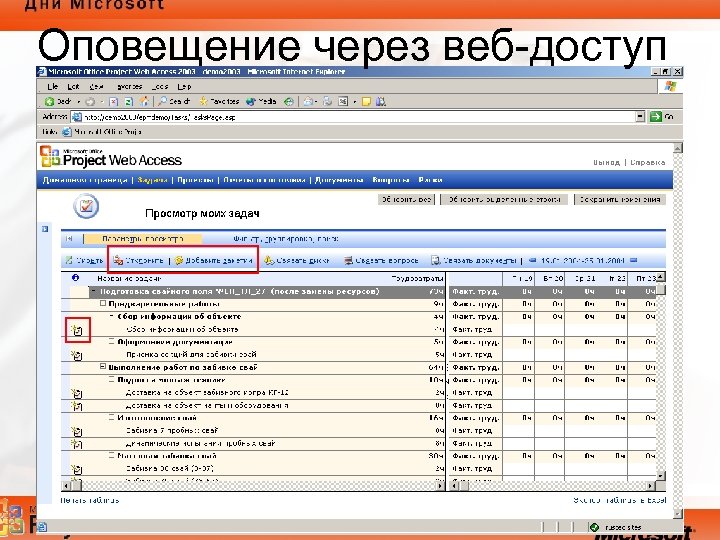This screenshot has width=720, height=540.
Task: Click the IE Forward arrow icon
Action: click(x=90, y=101)
